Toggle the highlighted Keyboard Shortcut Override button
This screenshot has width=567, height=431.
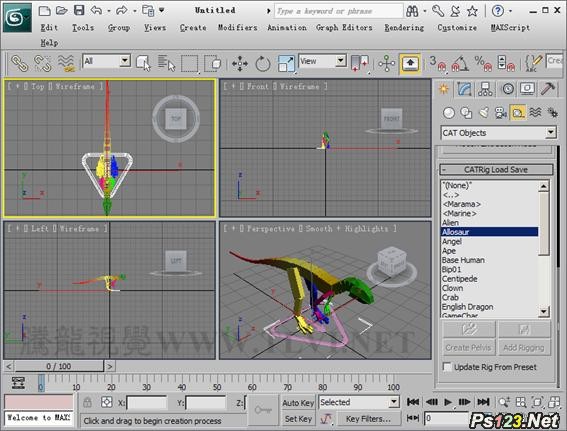pos(410,64)
